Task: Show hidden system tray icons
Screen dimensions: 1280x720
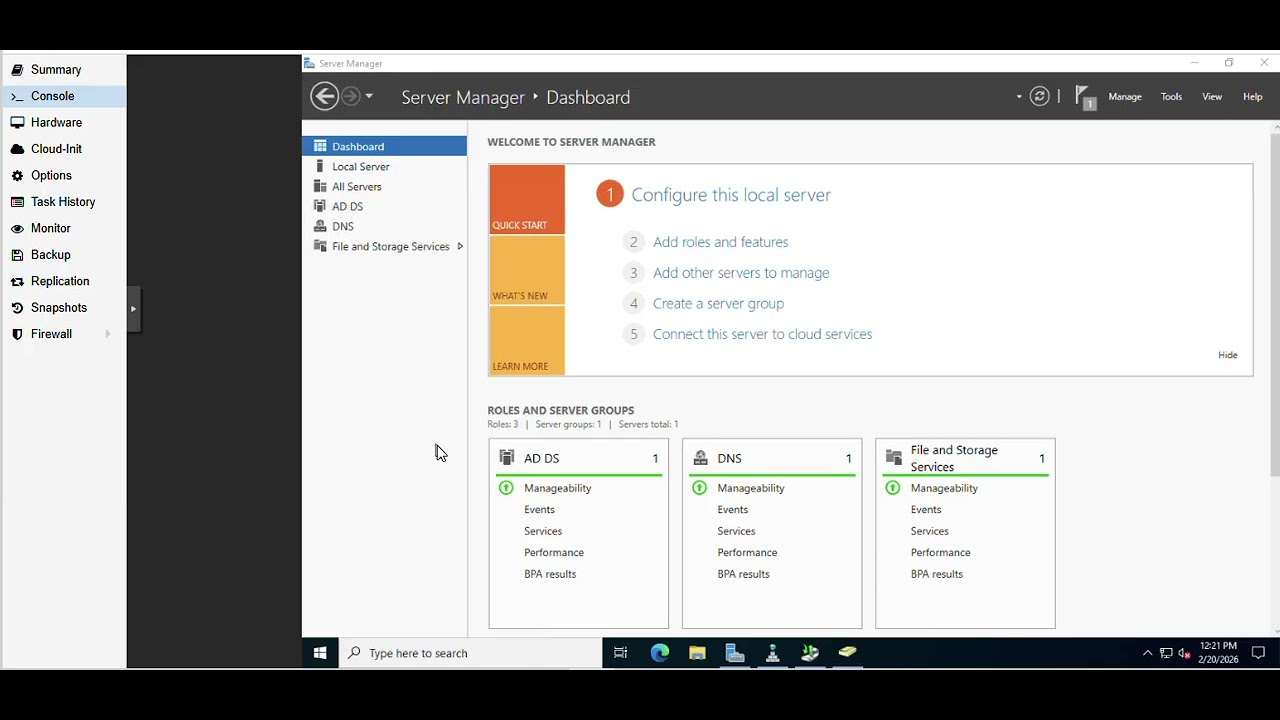Action: pos(1147,653)
